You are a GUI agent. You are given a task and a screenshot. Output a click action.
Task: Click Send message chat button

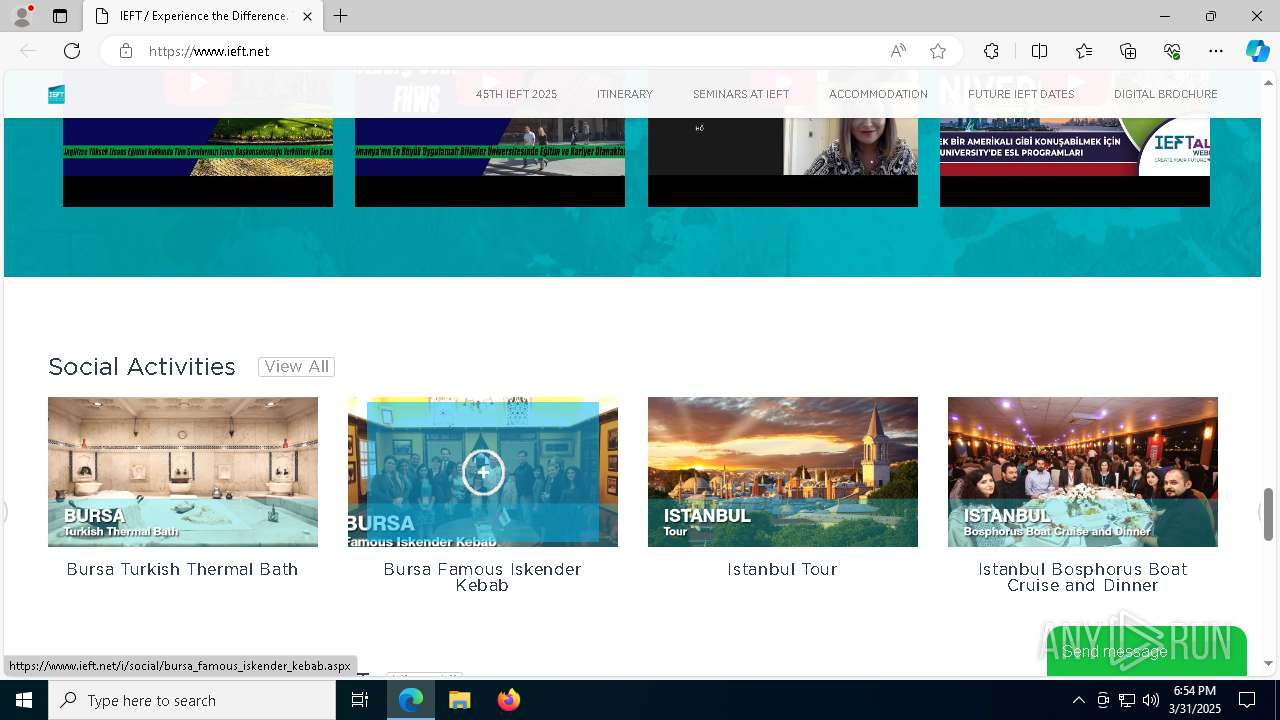coord(1146,651)
